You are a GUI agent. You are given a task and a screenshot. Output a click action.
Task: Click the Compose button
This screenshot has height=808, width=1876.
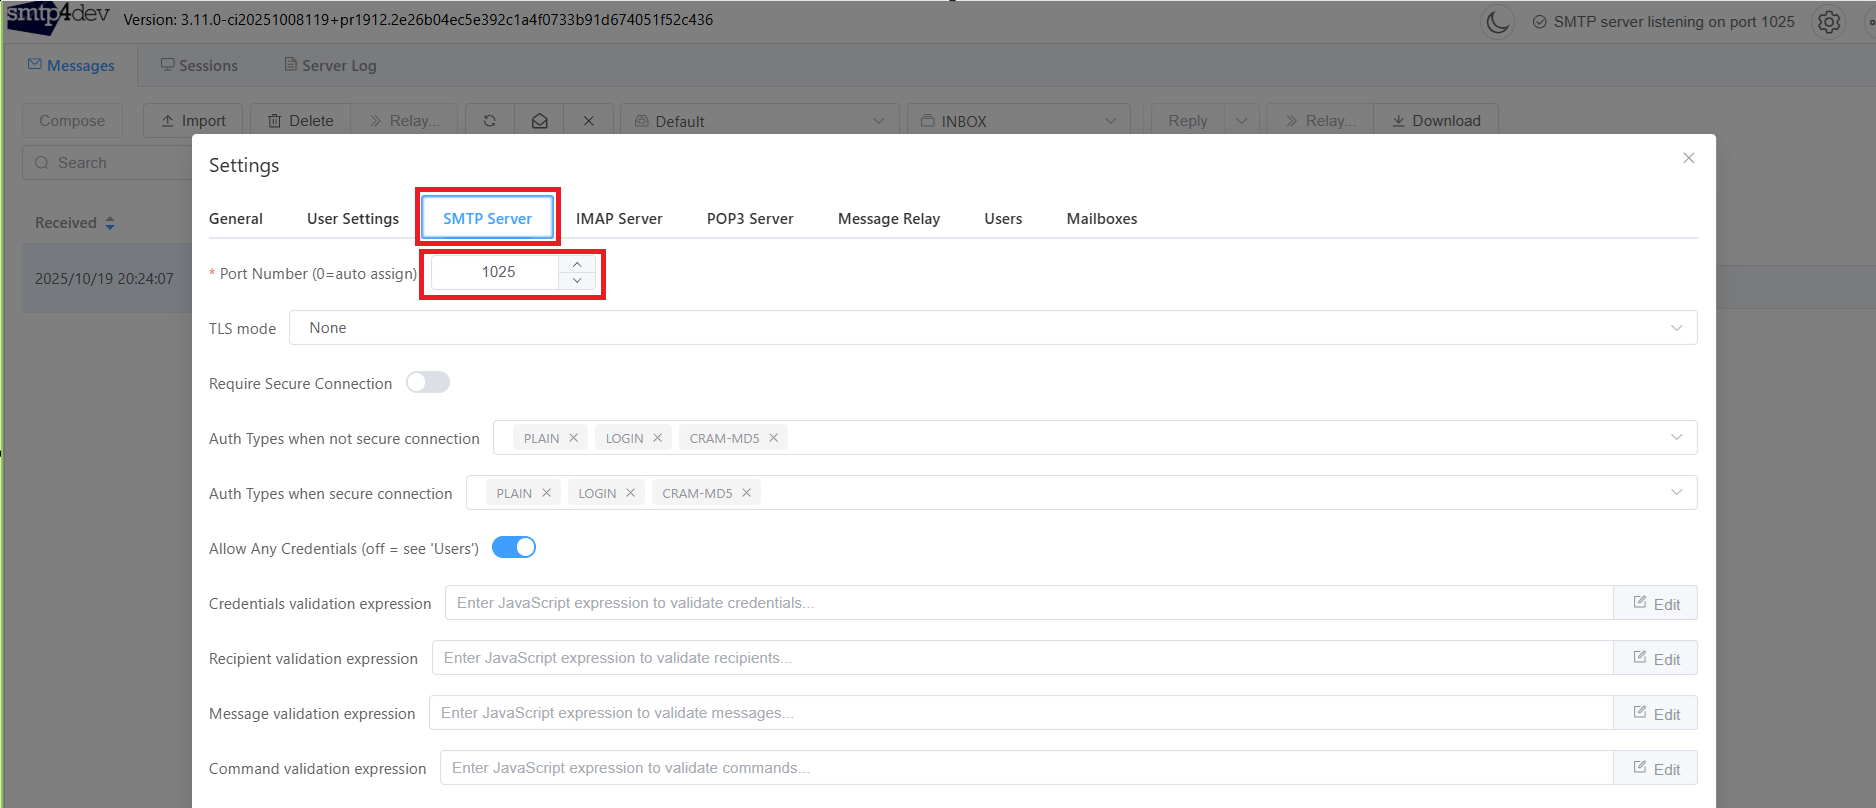(72, 120)
